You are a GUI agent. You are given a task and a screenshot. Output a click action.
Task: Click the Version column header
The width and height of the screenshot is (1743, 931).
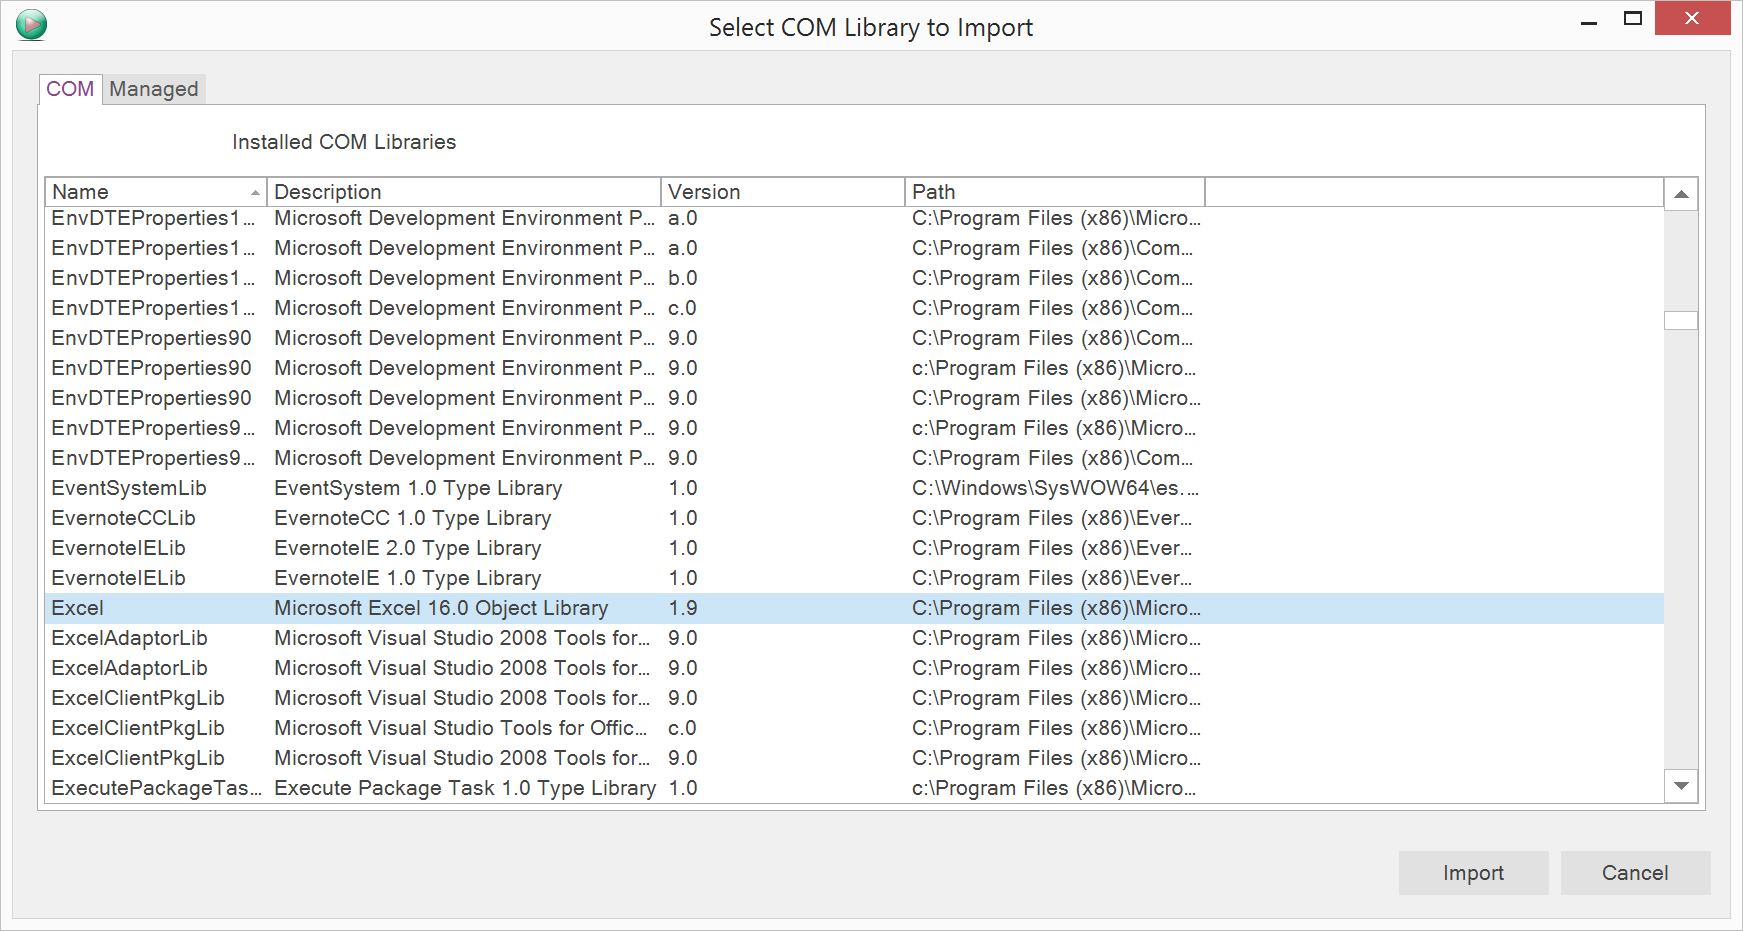pos(782,192)
